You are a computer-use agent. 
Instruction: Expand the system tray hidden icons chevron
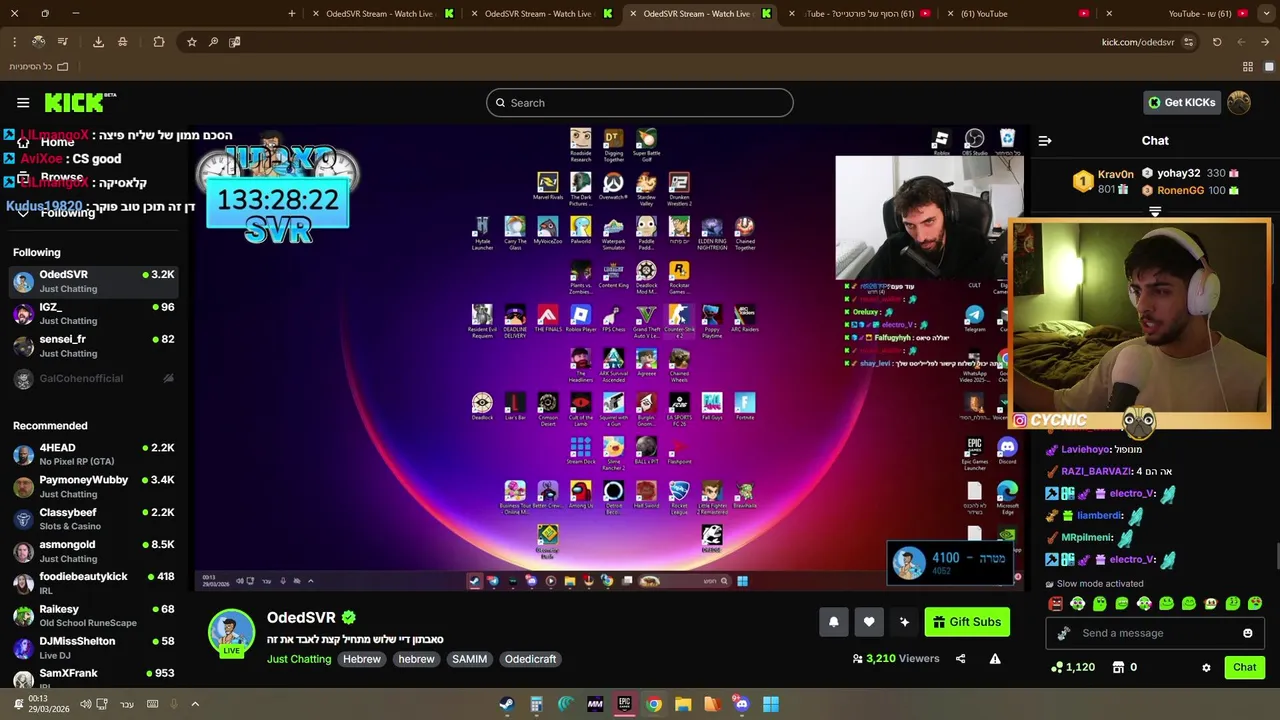(x=195, y=704)
